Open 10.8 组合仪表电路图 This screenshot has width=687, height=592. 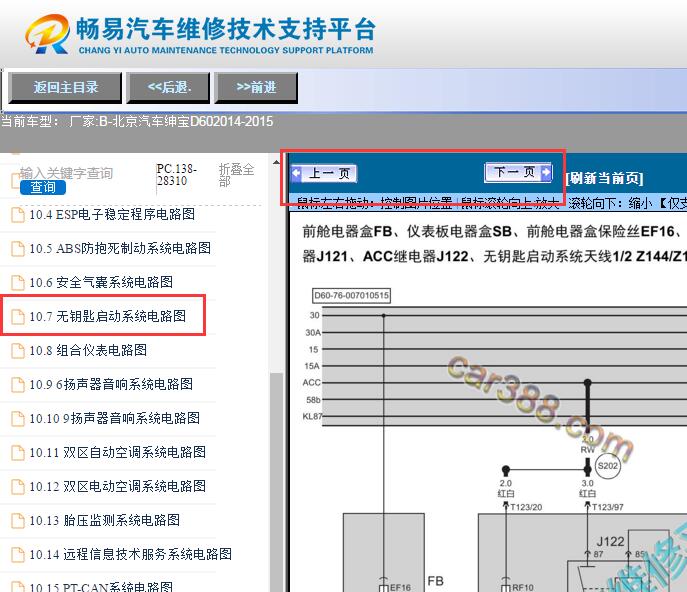pos(88,351)
